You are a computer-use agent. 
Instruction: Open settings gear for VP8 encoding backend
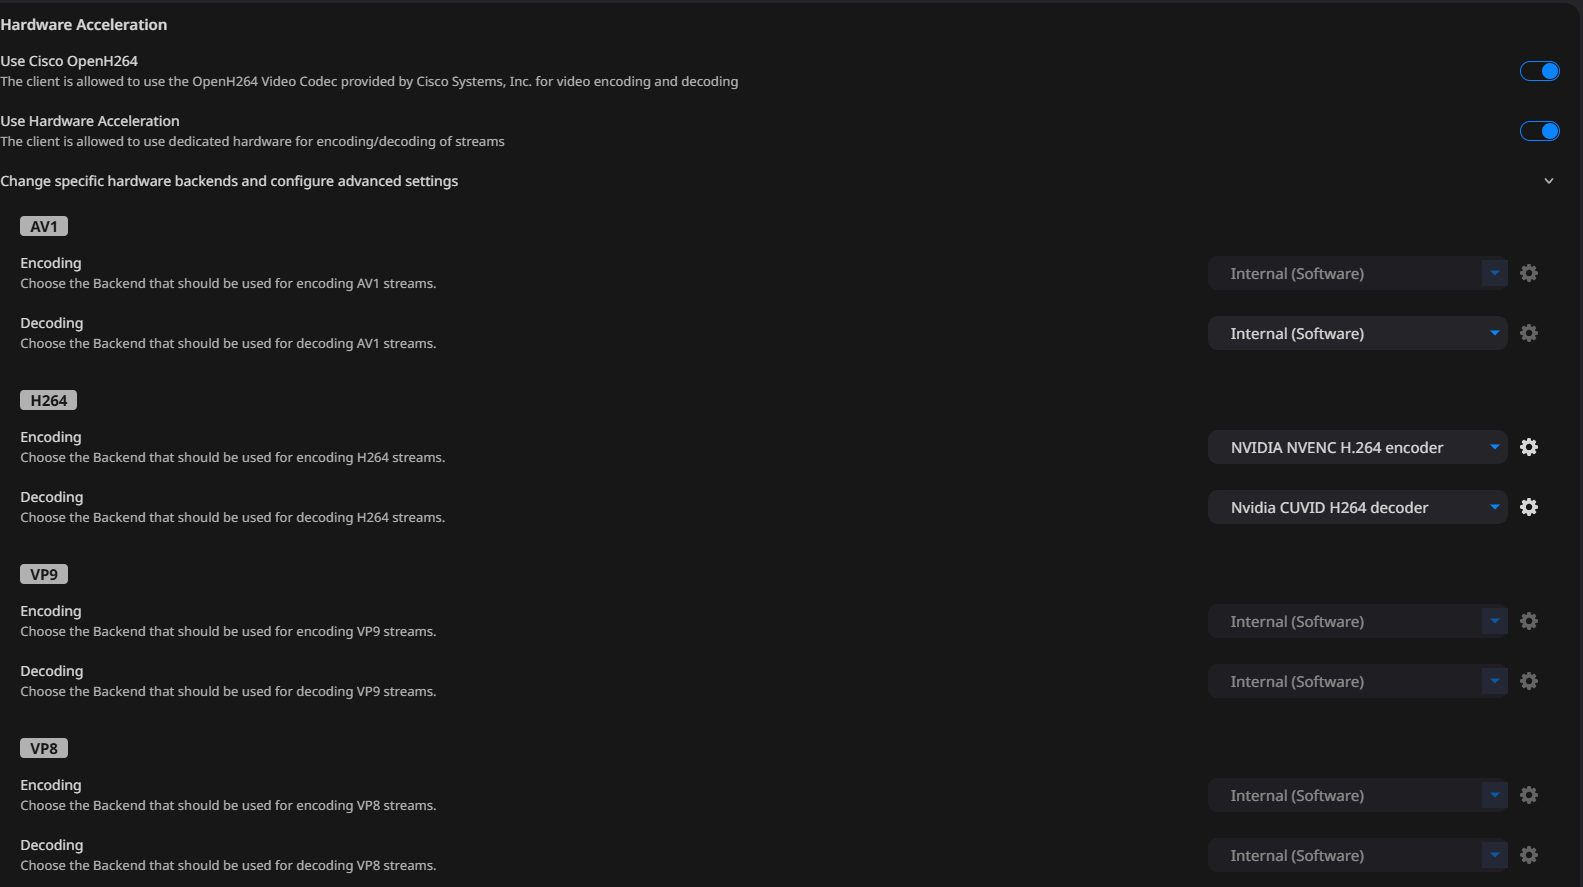click(1529, 795)
